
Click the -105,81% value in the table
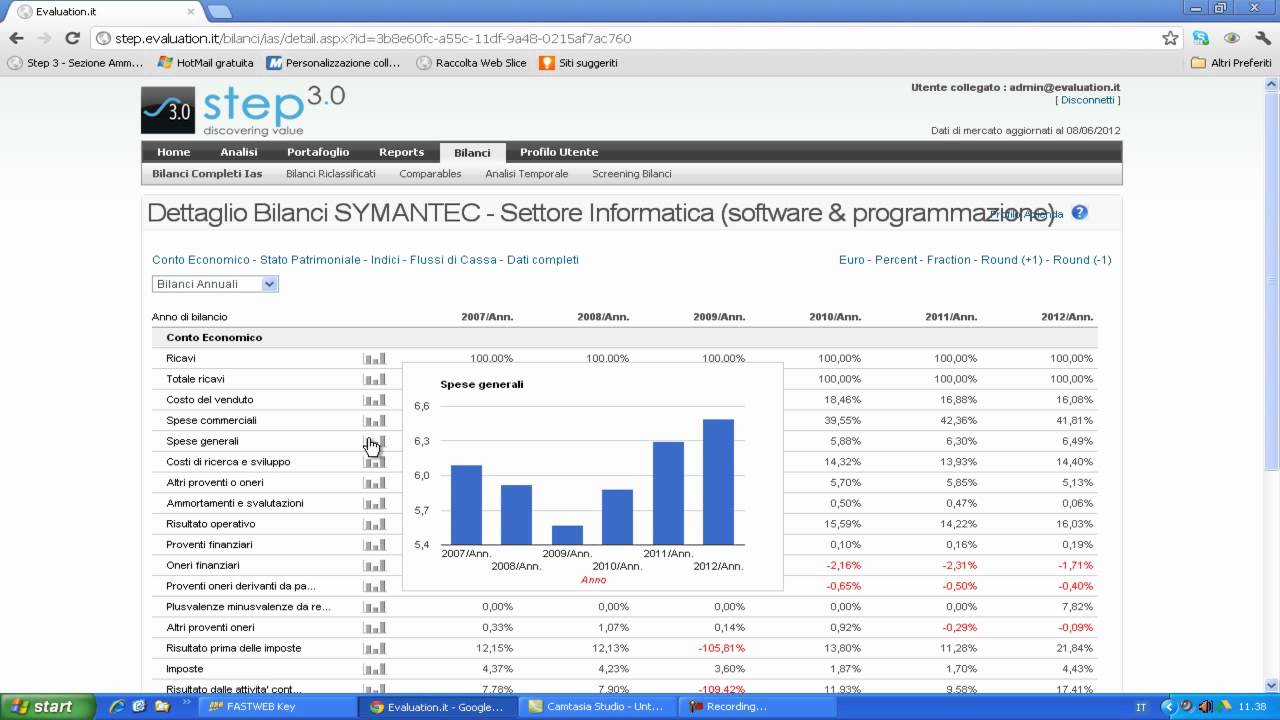720,648
